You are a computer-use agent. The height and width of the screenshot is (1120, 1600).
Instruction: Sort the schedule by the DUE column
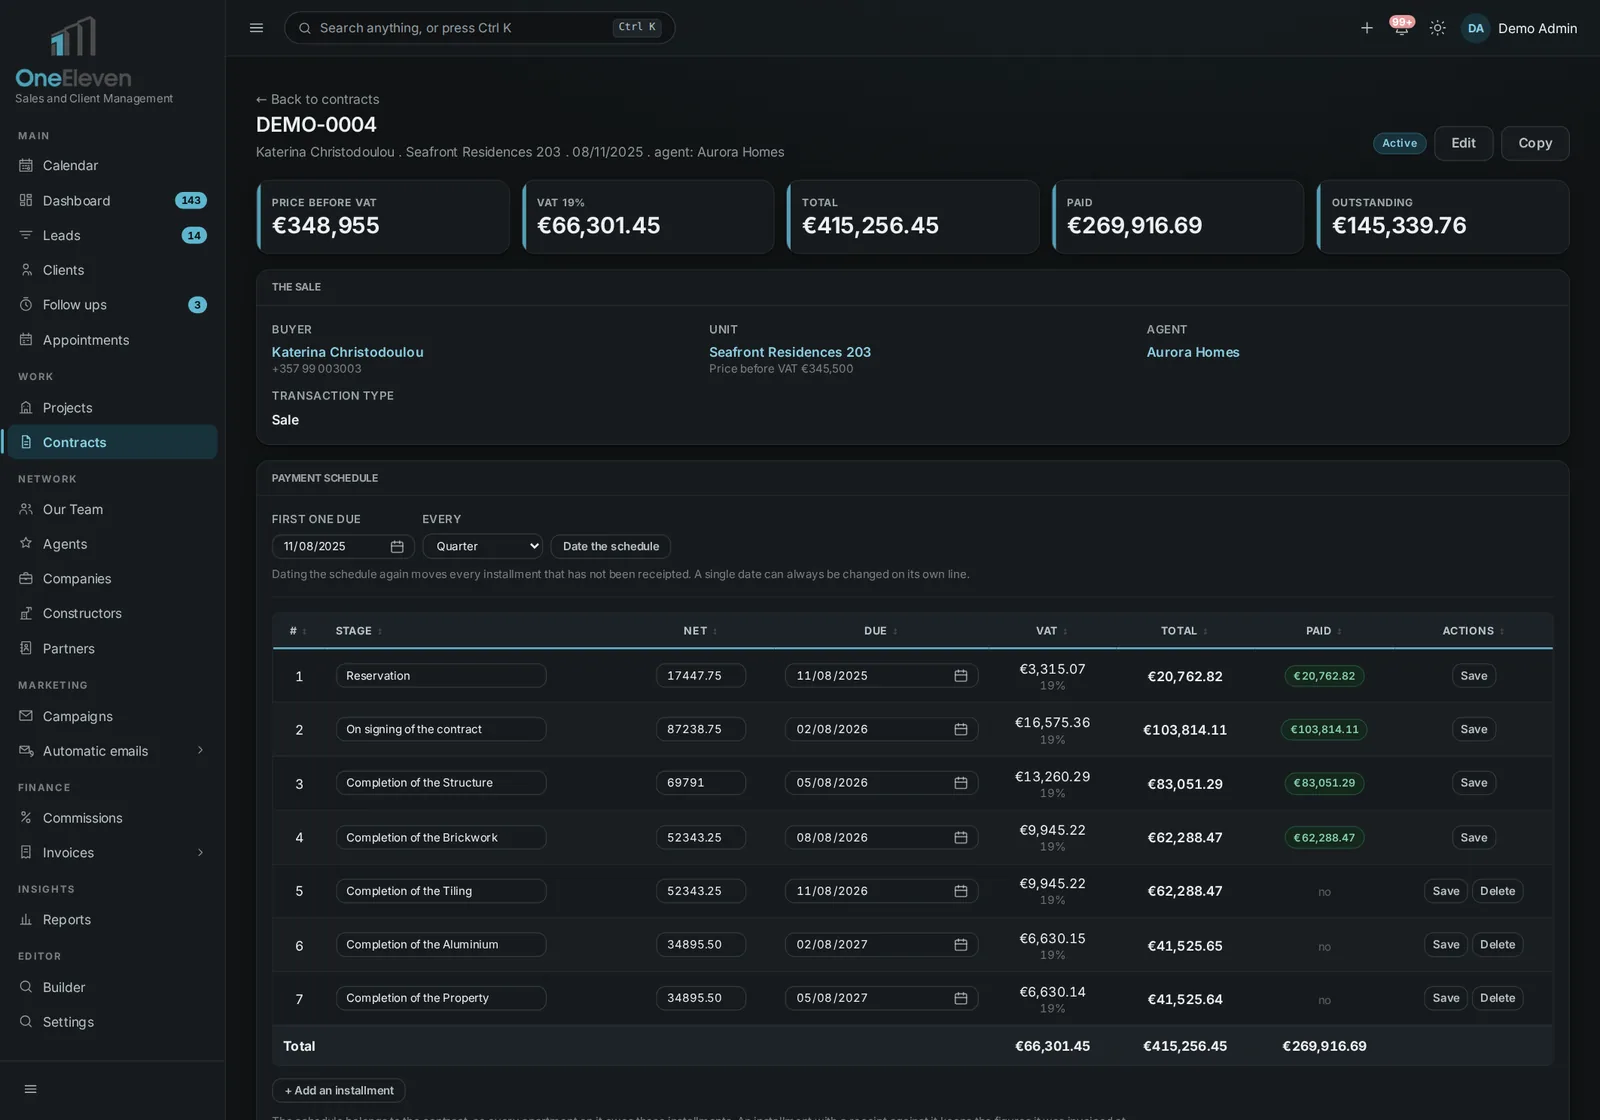point(881,631)
